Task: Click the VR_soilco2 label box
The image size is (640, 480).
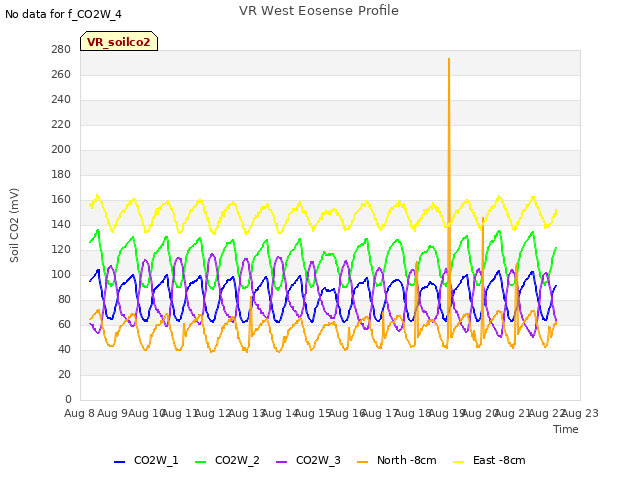Action: (119, 41)
